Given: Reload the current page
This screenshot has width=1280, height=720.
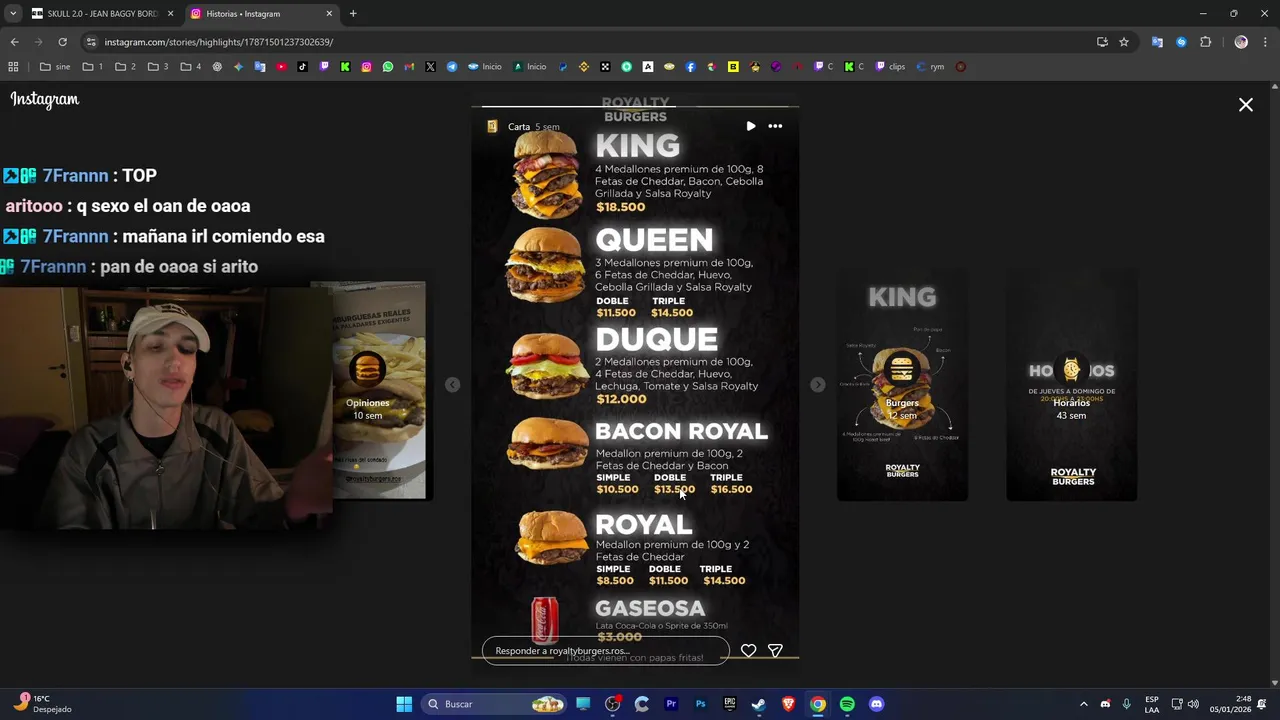Looking at the screenshot, I should (x=62, y=42).
